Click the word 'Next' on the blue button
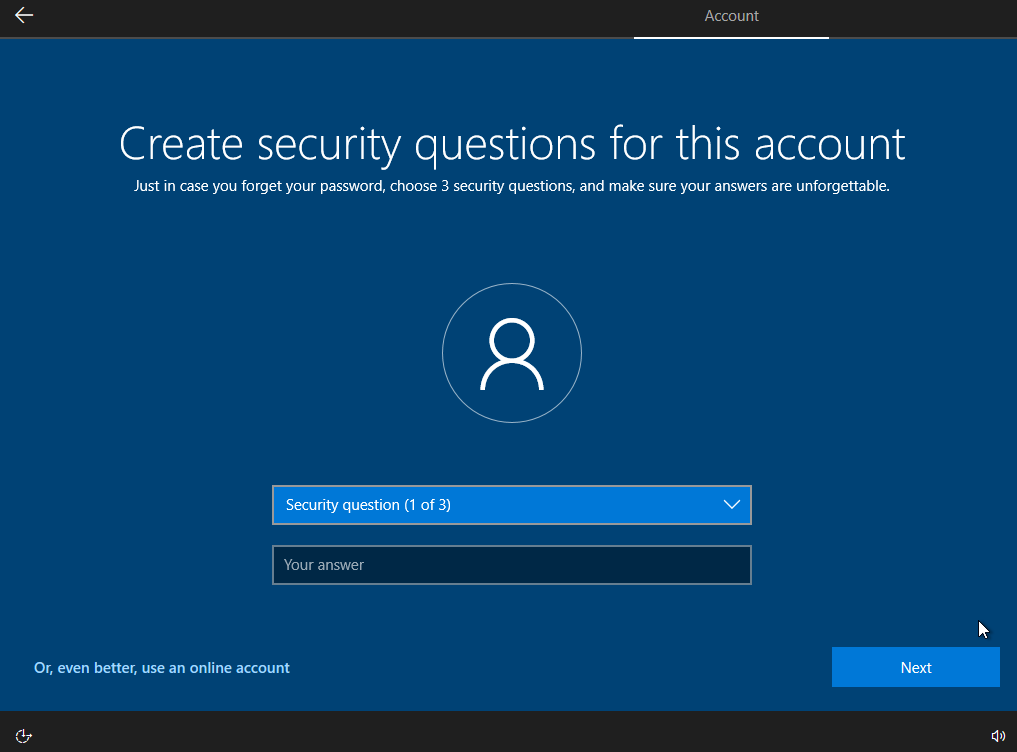Screen dimensions: 1017x752 point(915,668)
